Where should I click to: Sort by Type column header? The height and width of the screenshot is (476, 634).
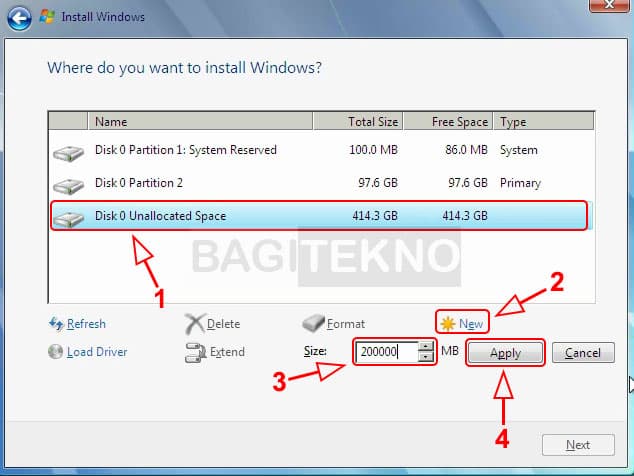[x=543, y=121]
